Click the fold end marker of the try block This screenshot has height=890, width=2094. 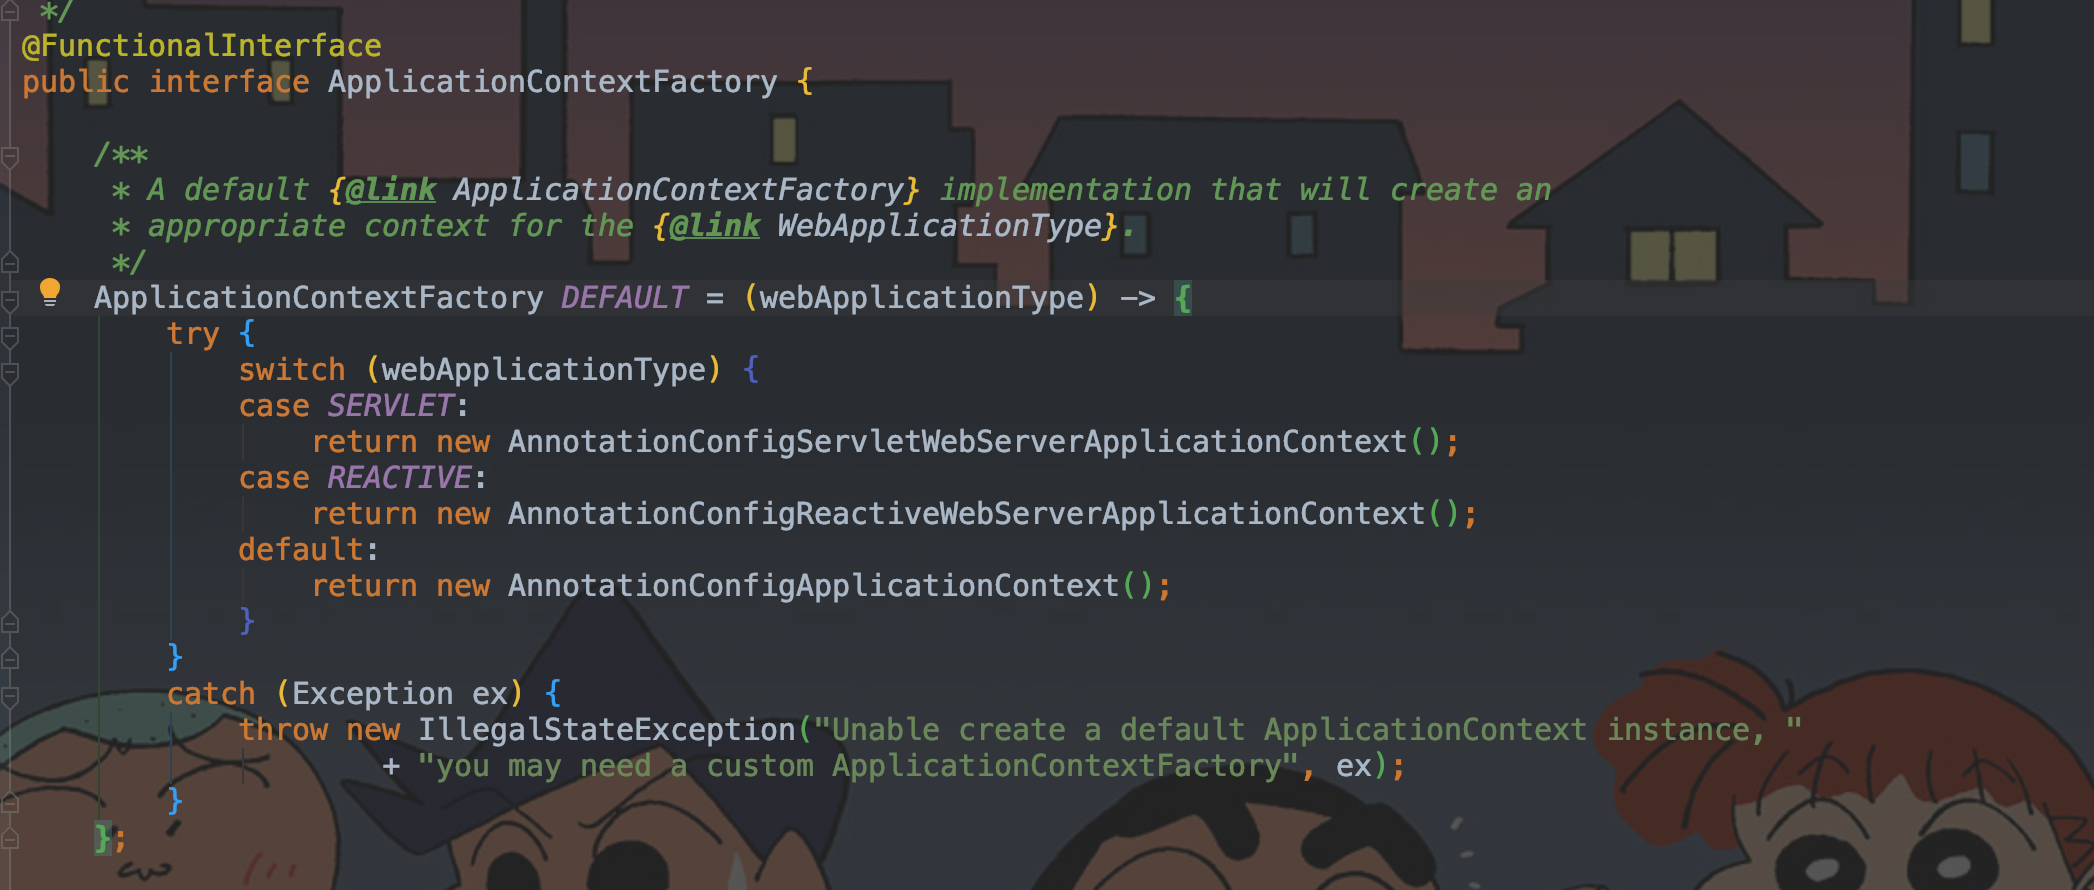pyautogui.click(x=10, y=659)
